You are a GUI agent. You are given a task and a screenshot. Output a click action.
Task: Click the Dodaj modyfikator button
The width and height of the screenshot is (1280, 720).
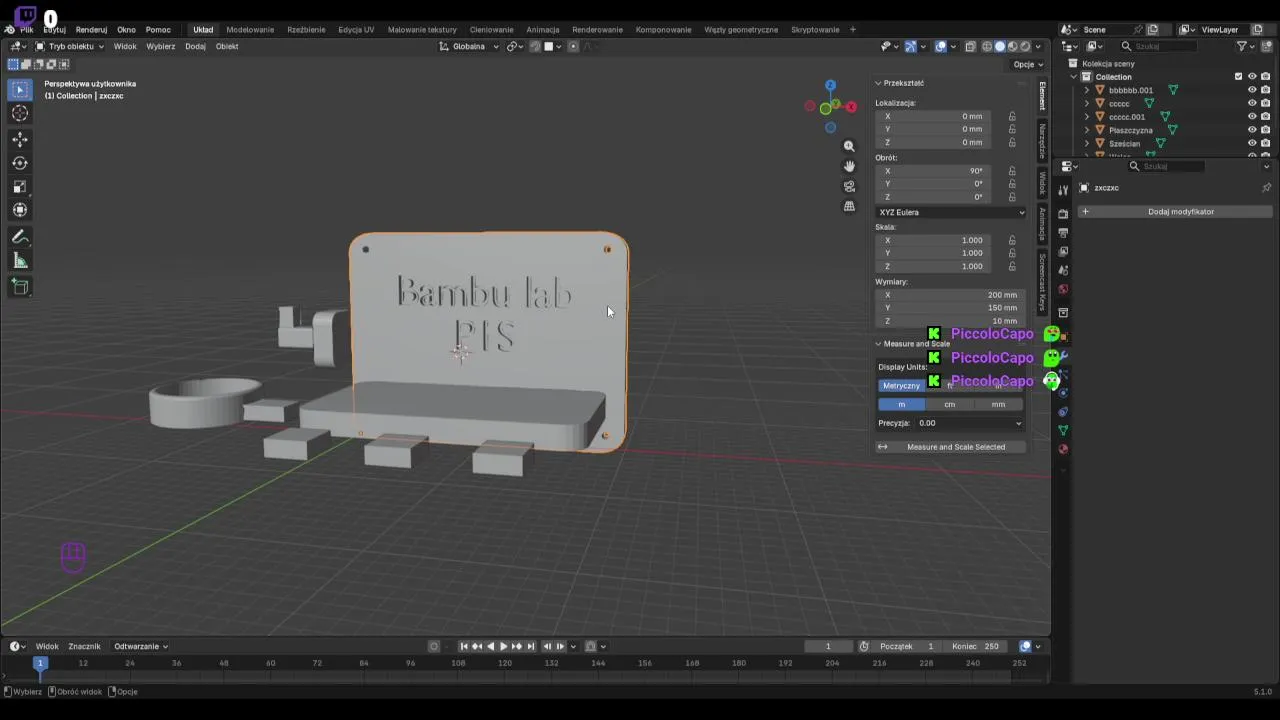click(1174, 211)
